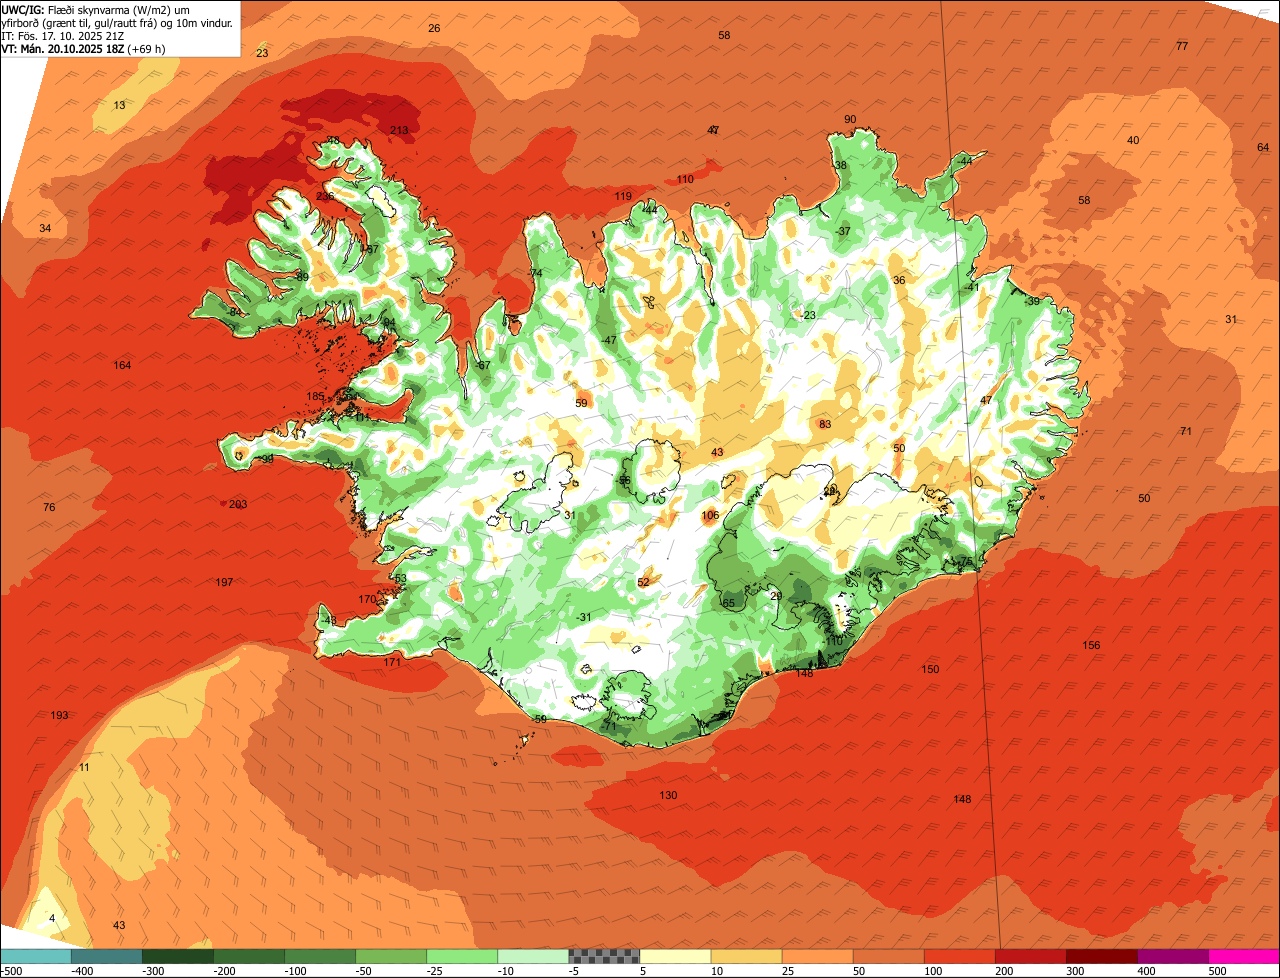This screenshot has height=978, width=1280.
Task: Click the value -37 in northeast Iceland
Action: [x=843, y=231]
